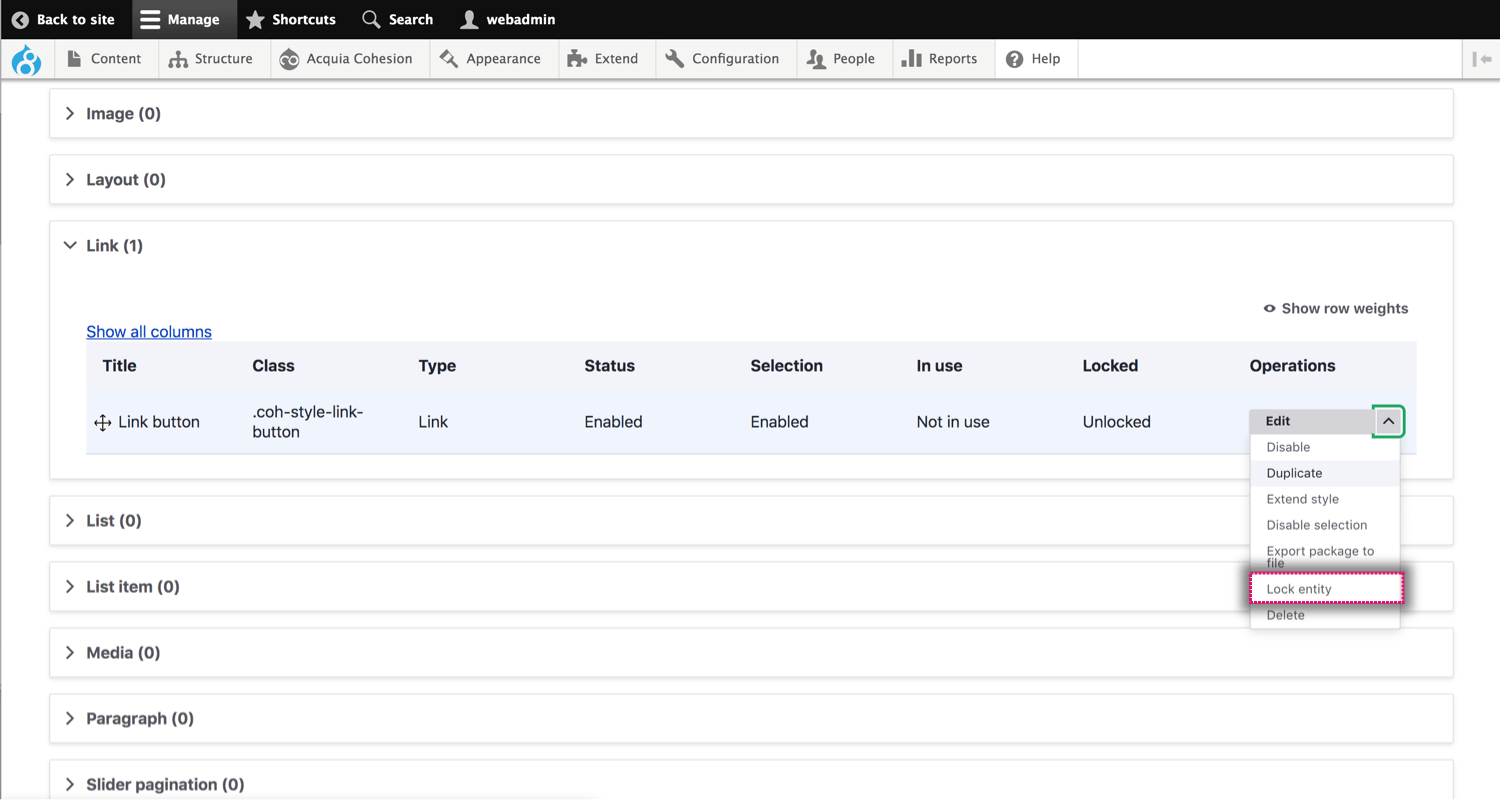Open the Extend modules page
Viewport: 1500px width, 800px height.
tap(603, 59)
